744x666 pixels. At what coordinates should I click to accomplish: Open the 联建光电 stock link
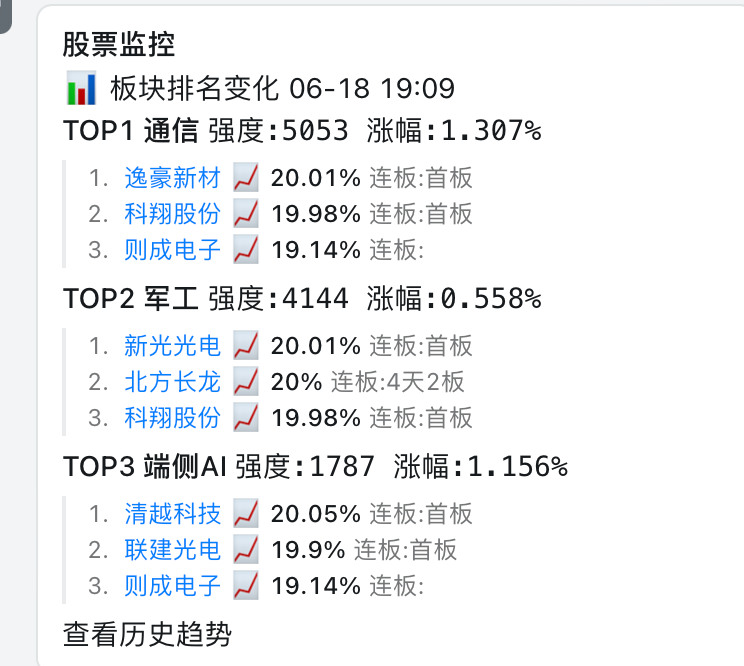pos(172,549)
